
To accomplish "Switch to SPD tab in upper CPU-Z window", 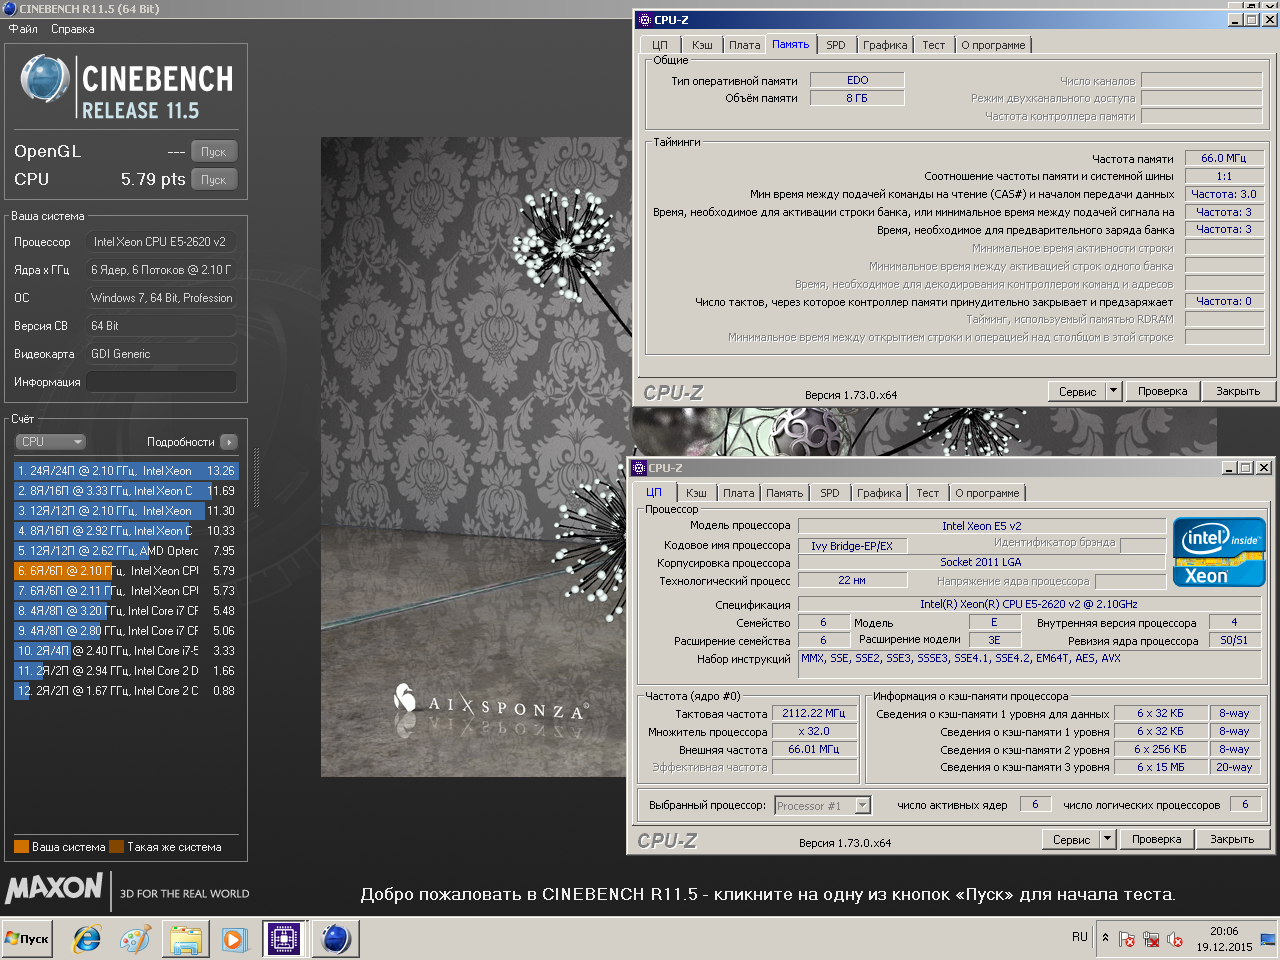I will click(x=836, y=45).
